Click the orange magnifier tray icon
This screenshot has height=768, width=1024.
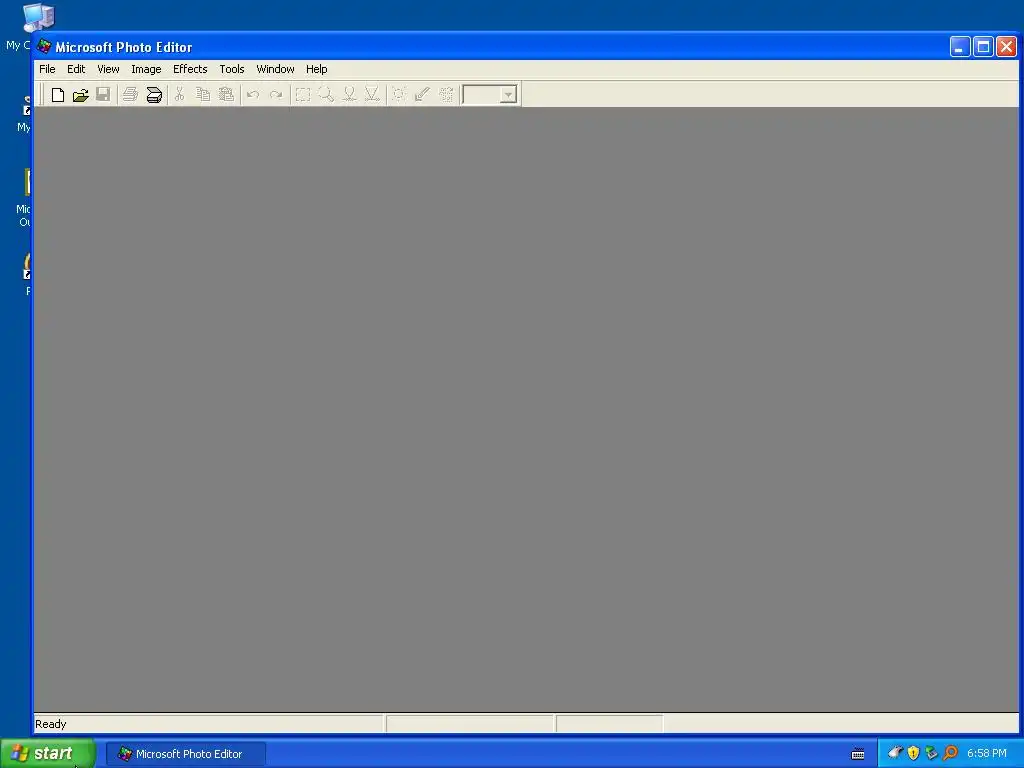950,753
